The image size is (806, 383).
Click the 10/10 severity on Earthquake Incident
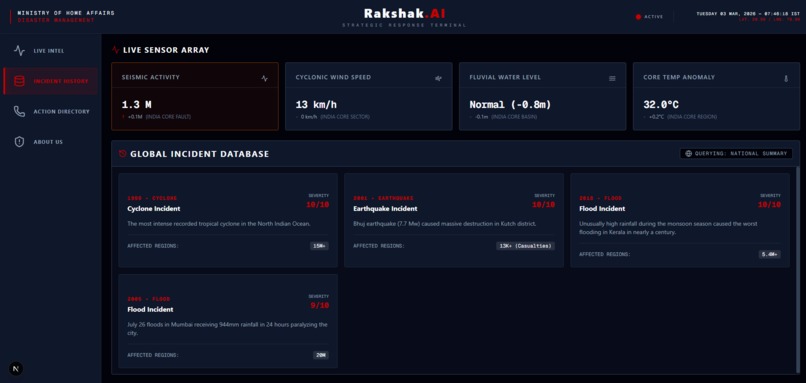(543, 205)
